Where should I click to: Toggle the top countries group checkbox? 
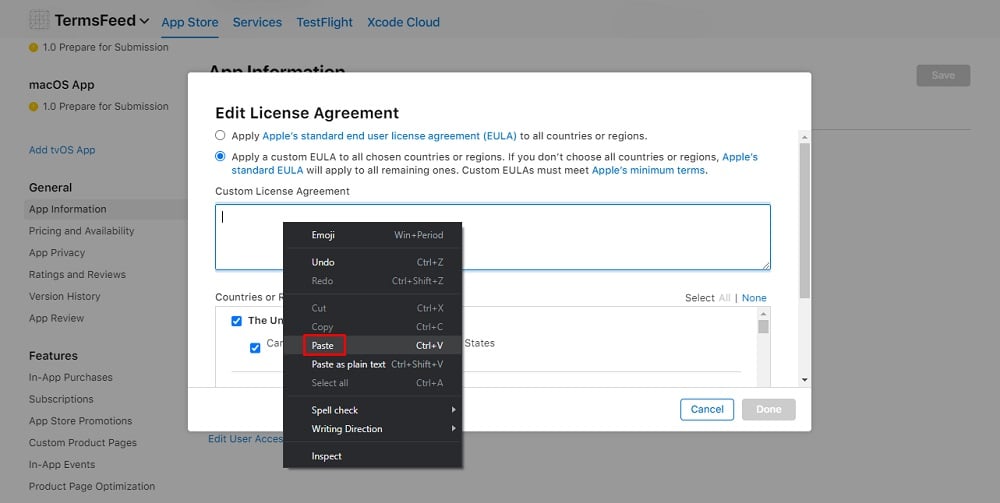237,321
